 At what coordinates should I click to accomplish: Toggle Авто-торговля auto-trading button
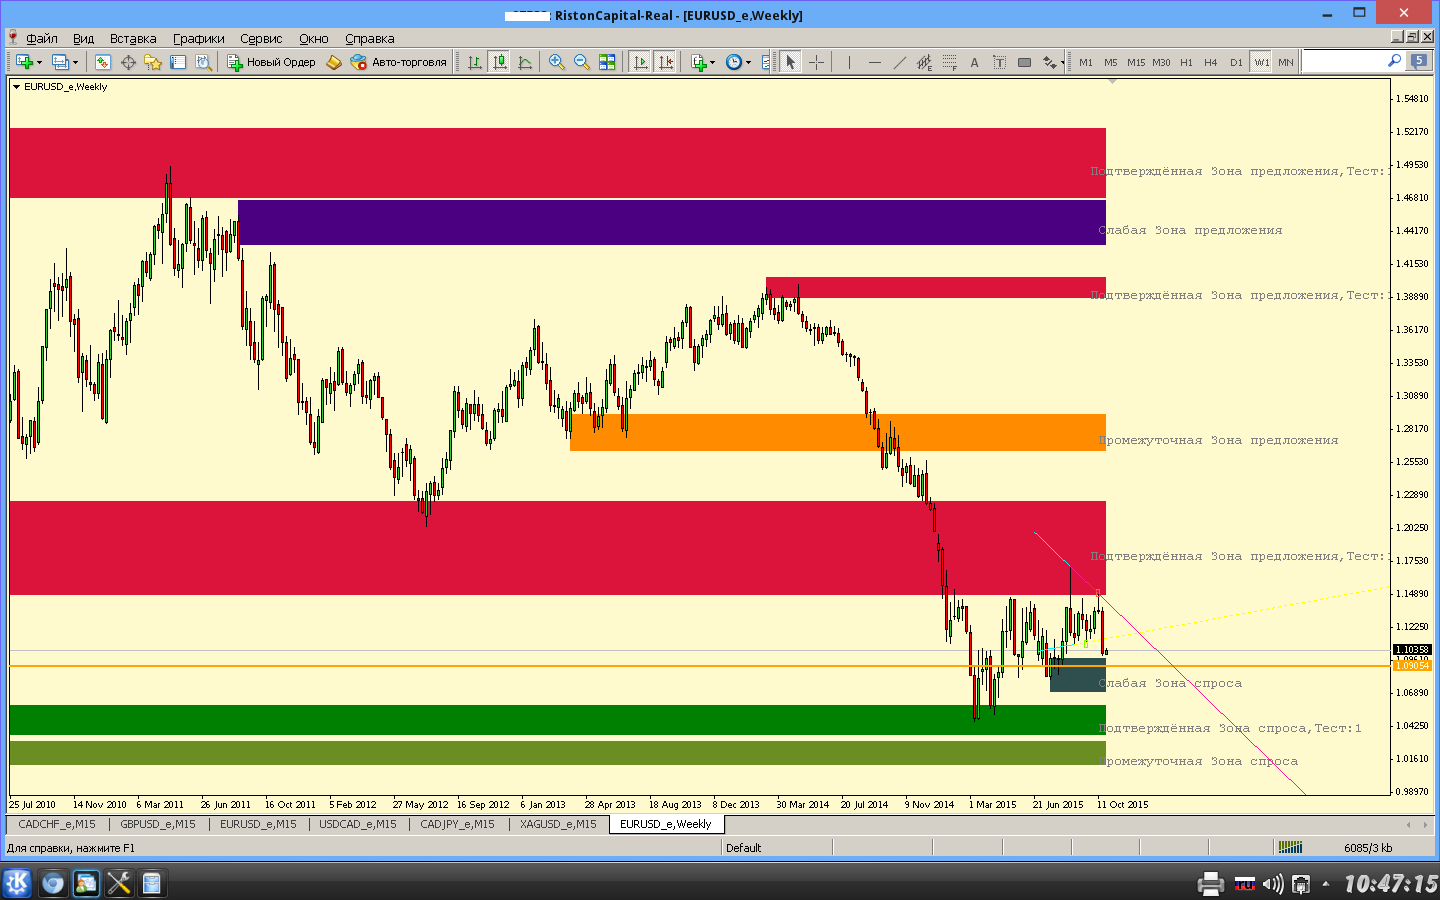click(399, 62)
